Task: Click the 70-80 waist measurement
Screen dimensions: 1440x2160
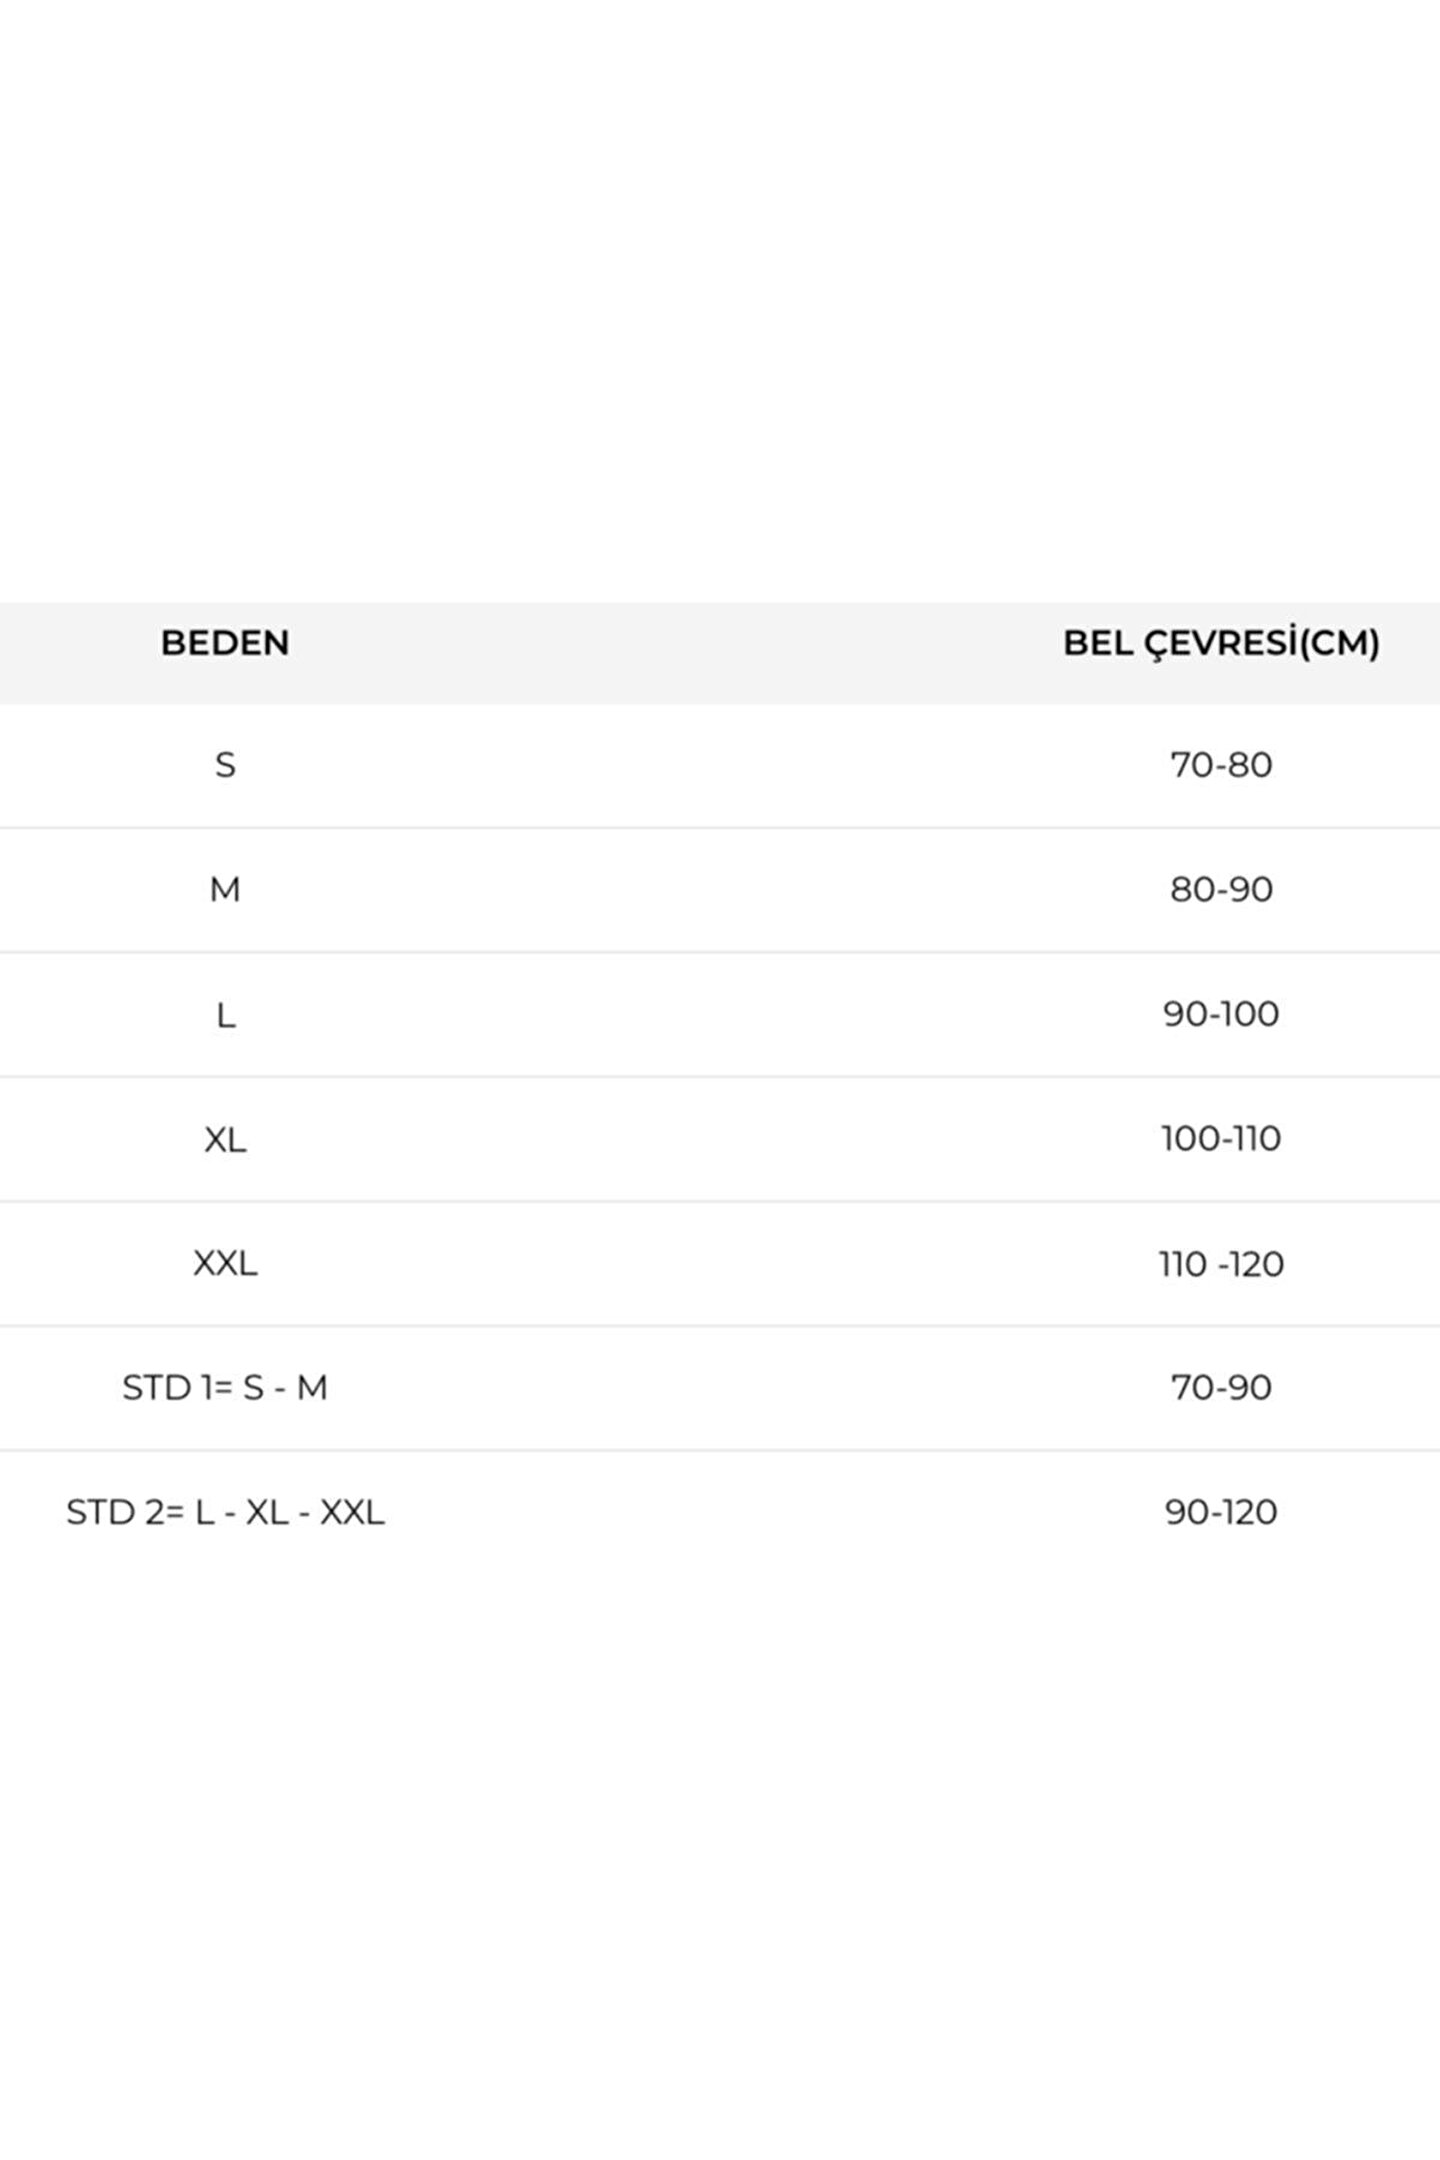Action: tap(1221, 765)
